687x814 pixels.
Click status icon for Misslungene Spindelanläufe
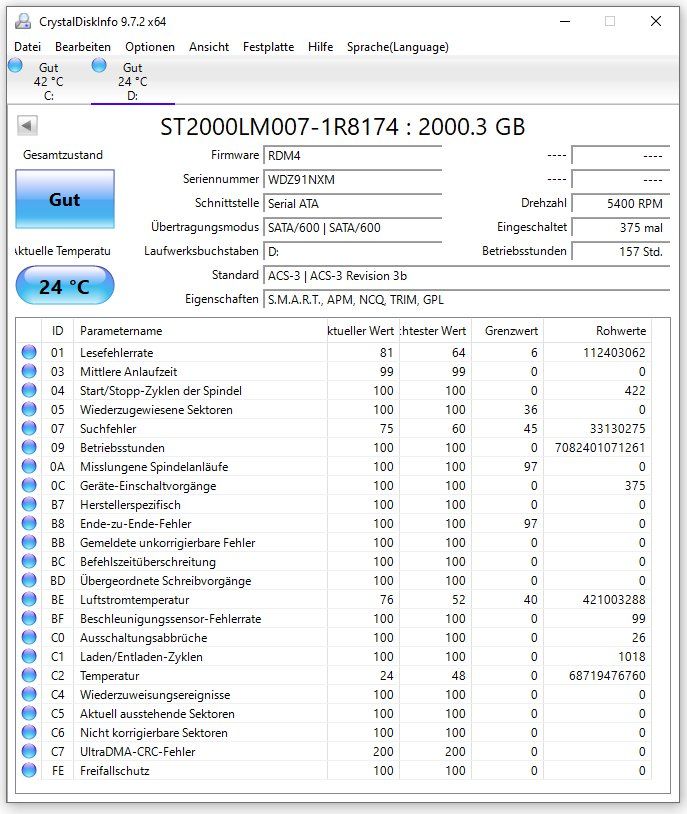tap(29, 466)
